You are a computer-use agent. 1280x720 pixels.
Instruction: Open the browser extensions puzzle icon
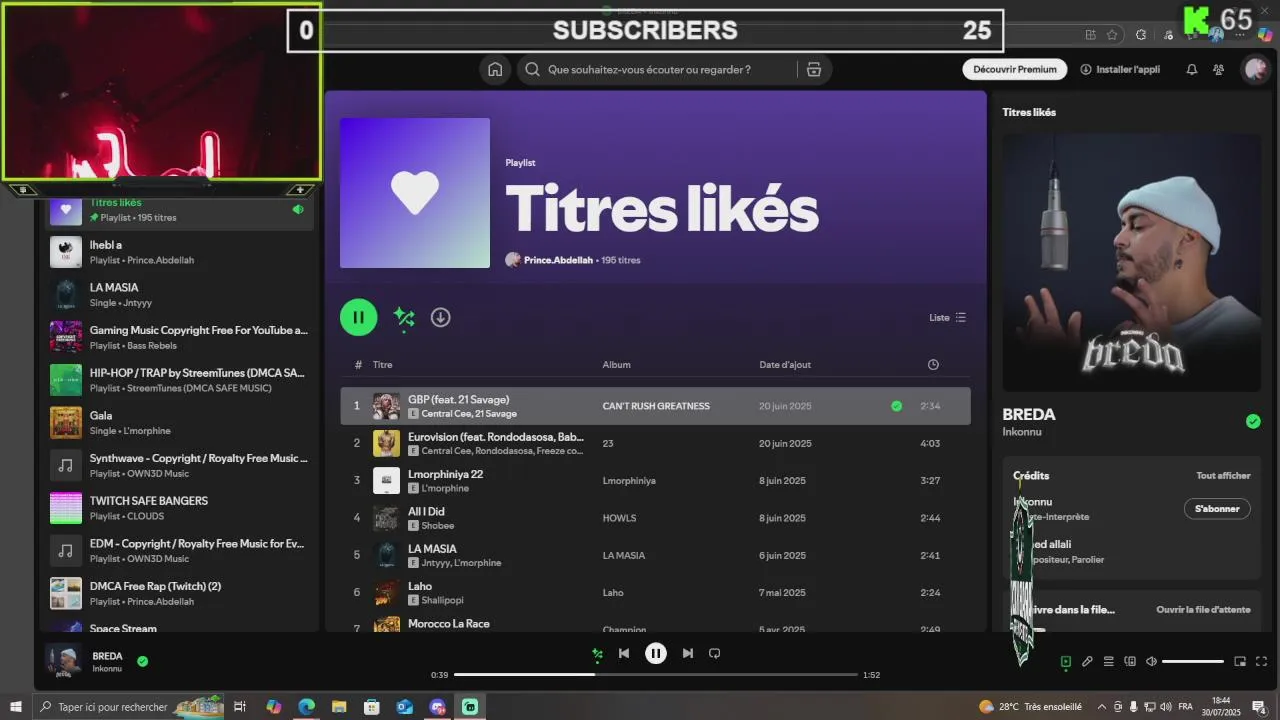tap(1141, 35)
